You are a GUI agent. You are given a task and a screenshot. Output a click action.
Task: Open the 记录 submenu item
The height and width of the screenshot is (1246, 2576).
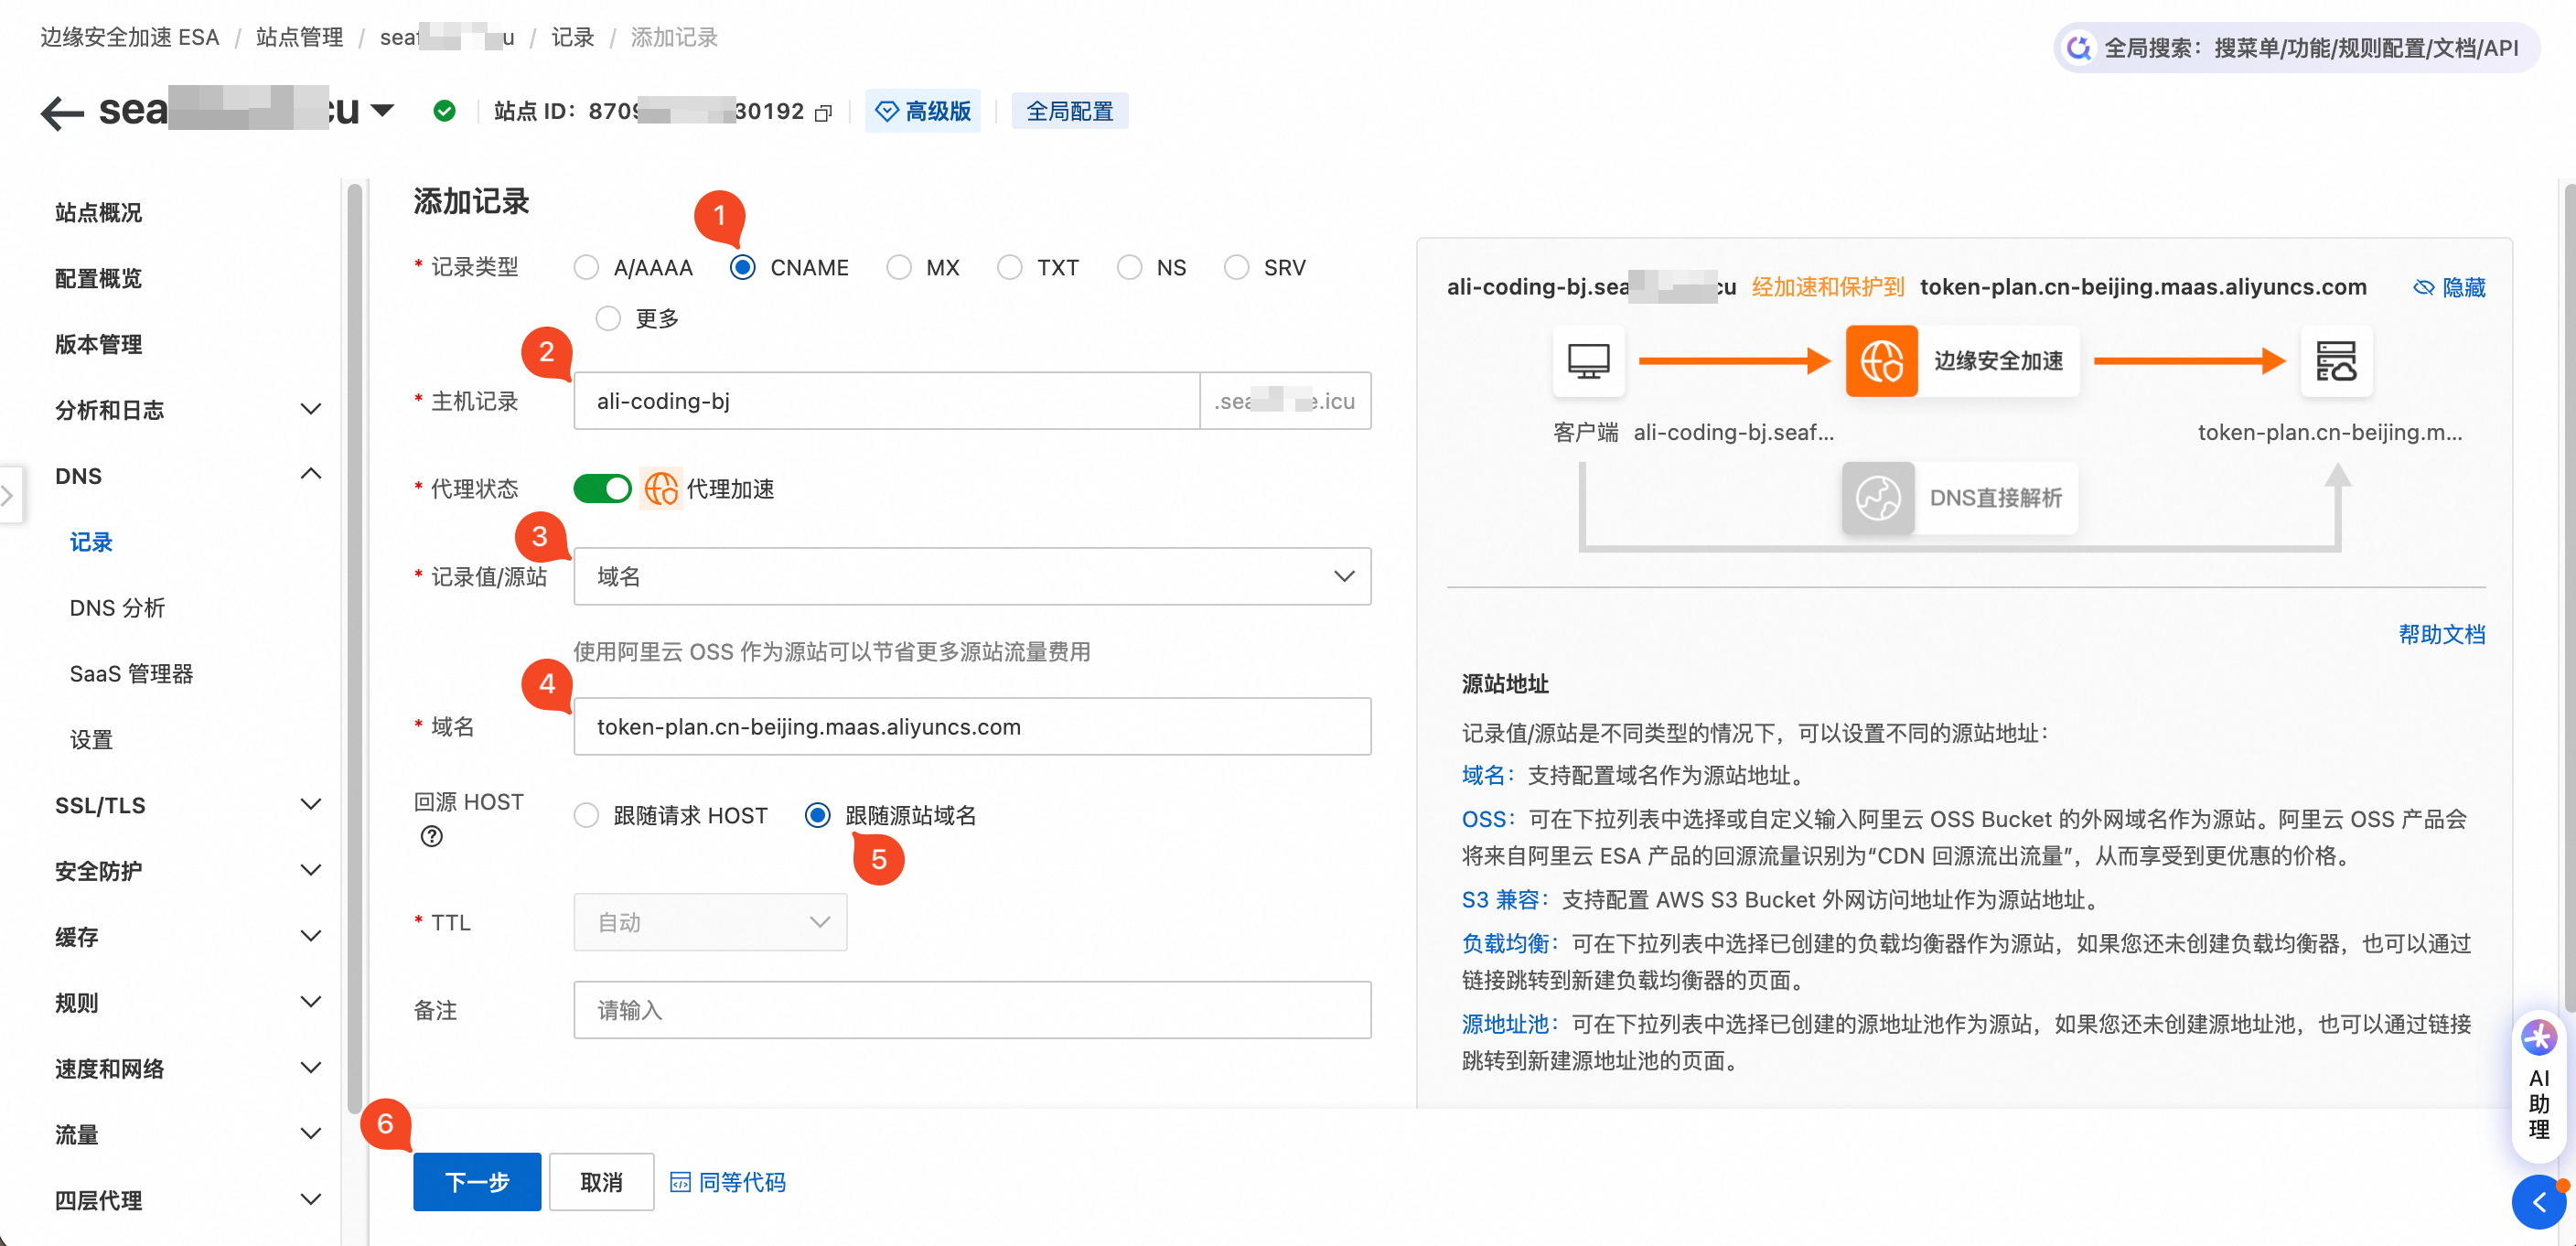(91, 543)
